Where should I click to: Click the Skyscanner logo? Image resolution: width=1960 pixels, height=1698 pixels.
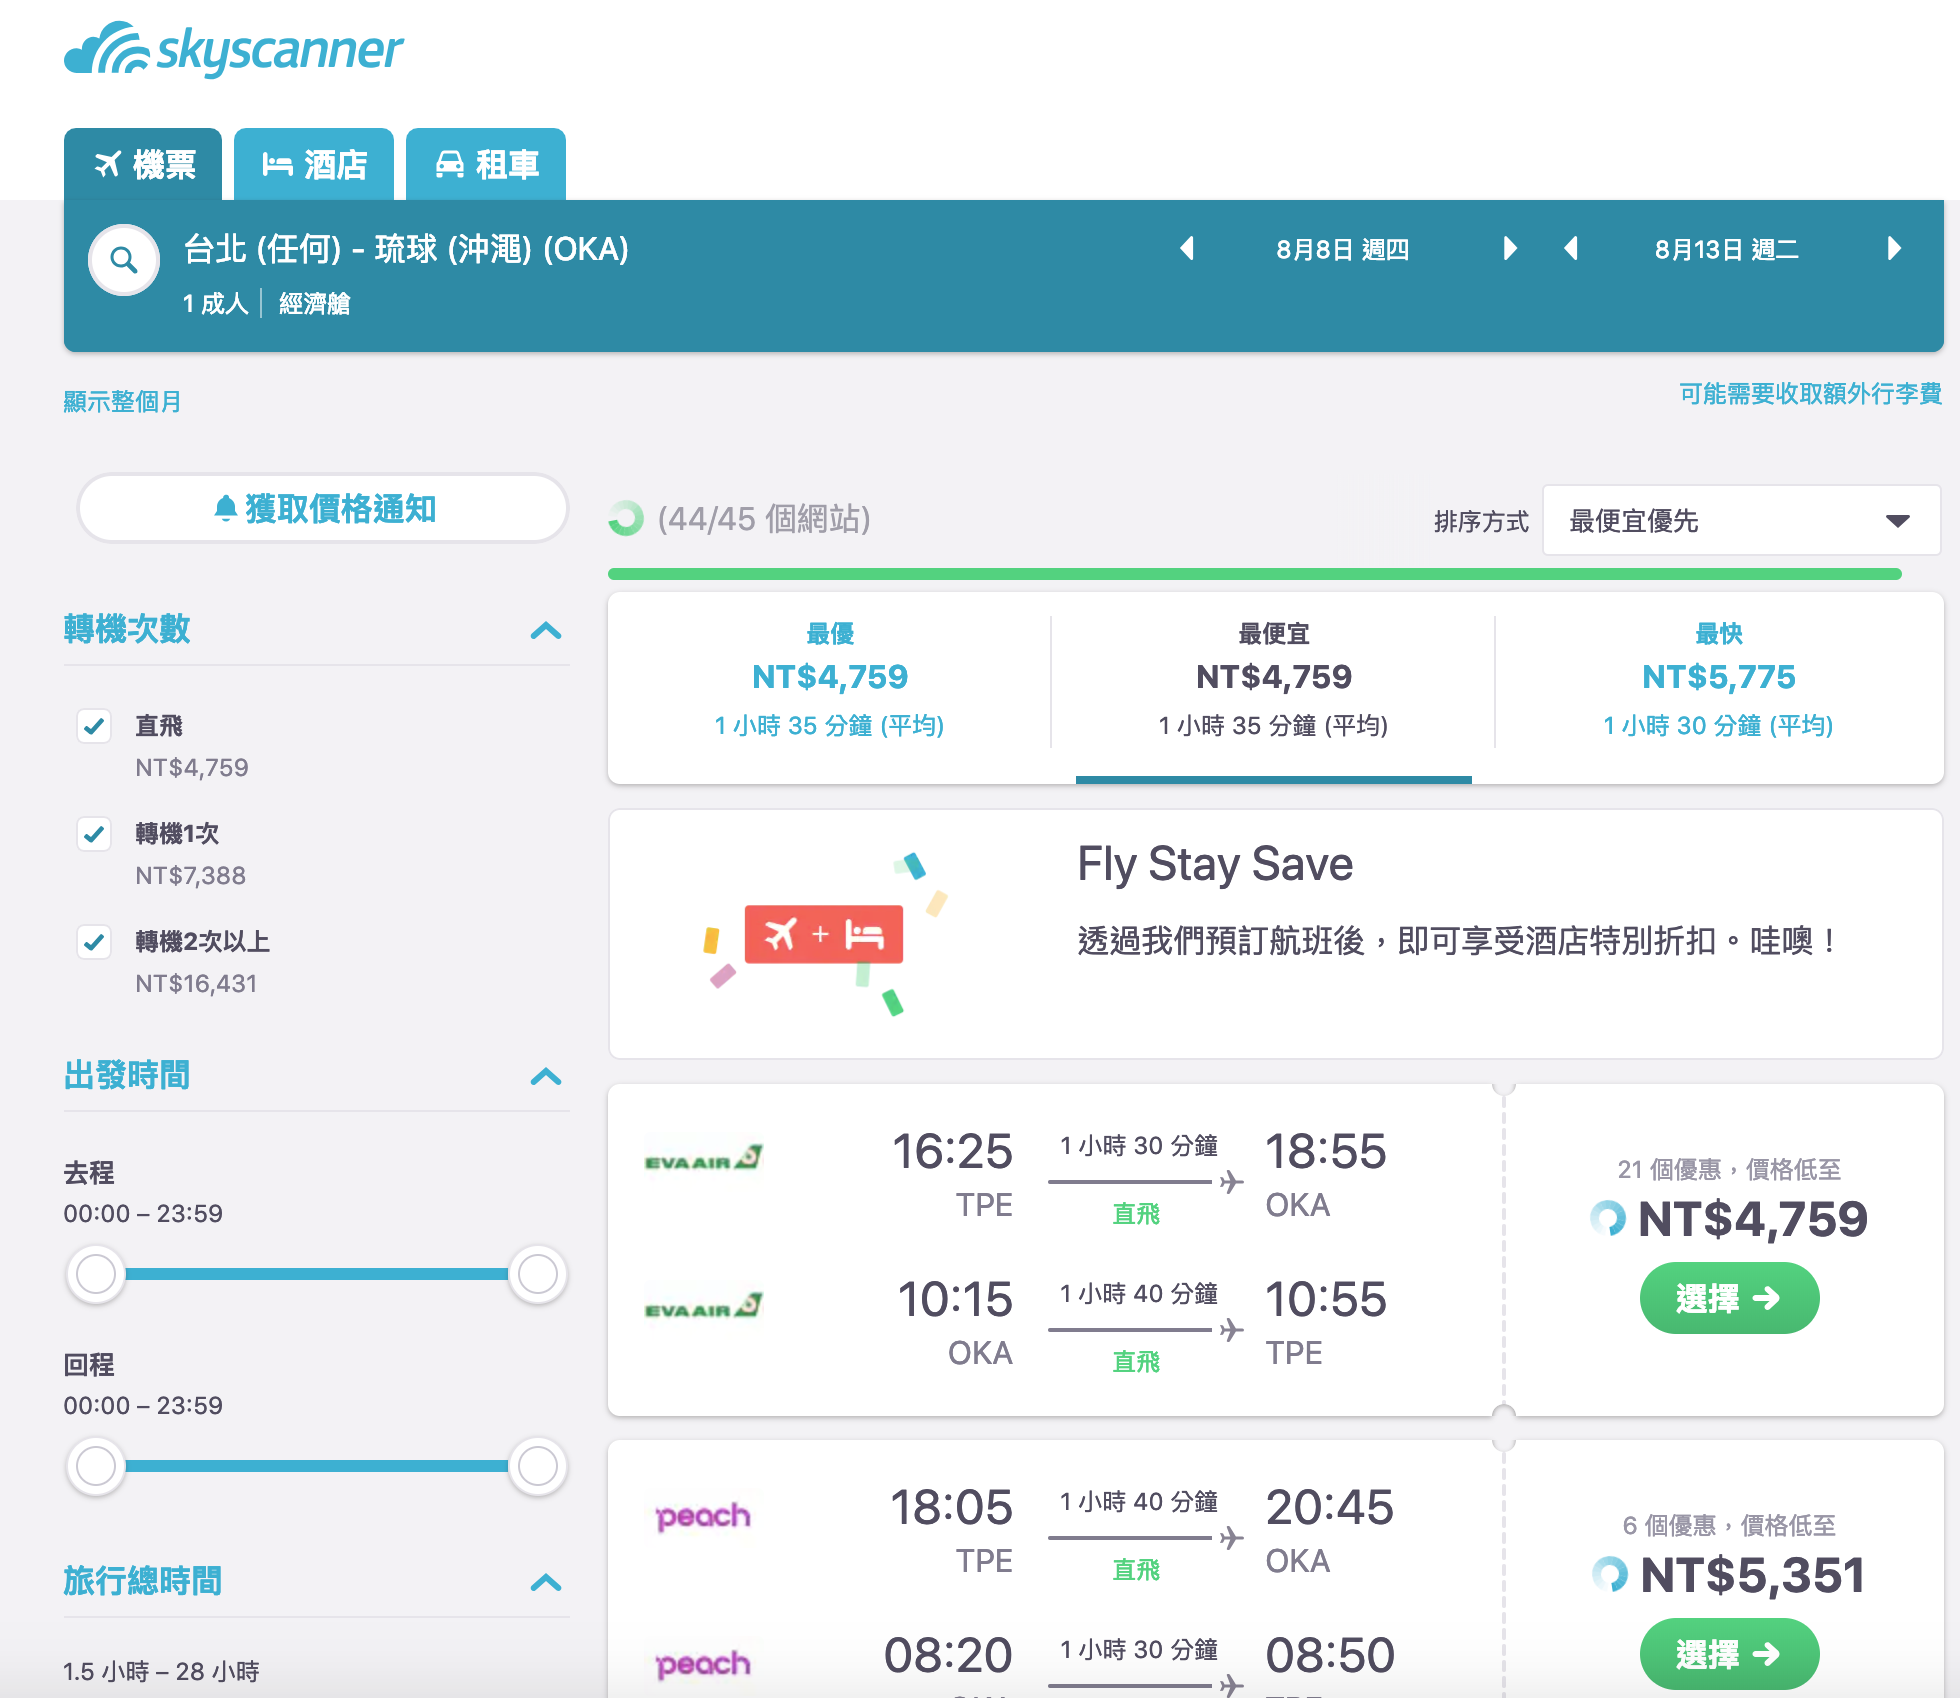[233, 49]
